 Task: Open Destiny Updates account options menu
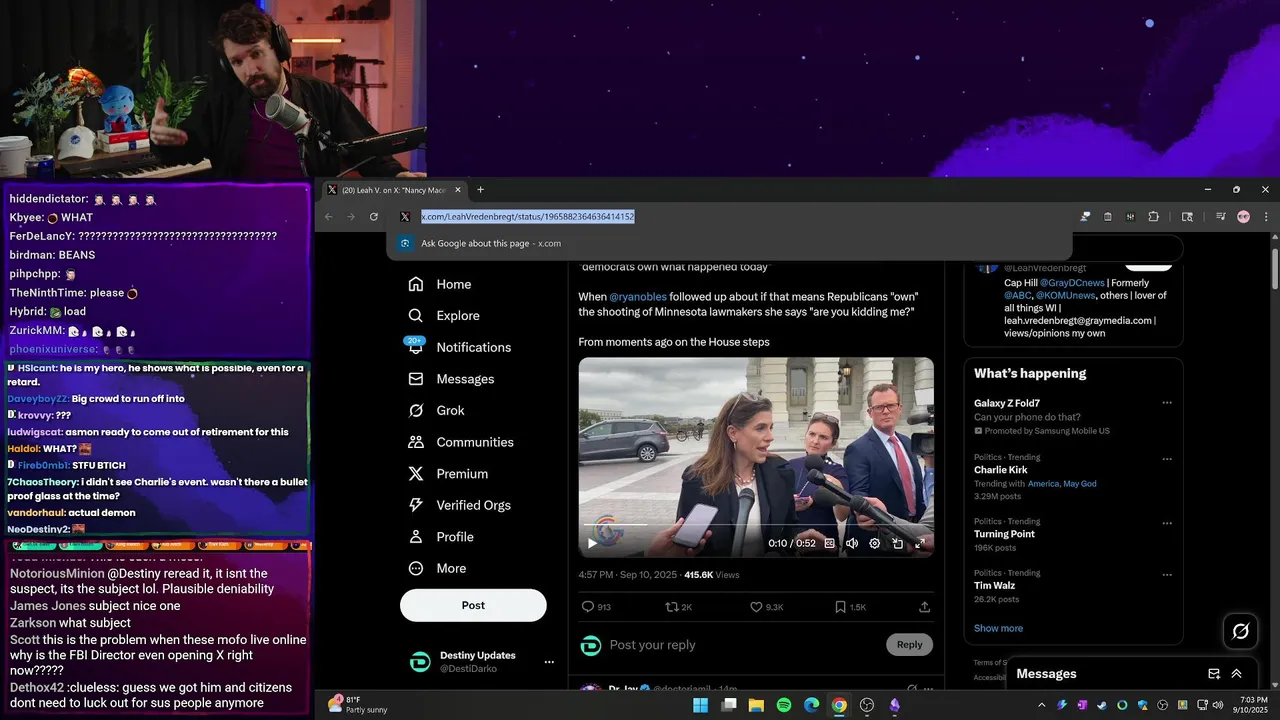[548, 662]
